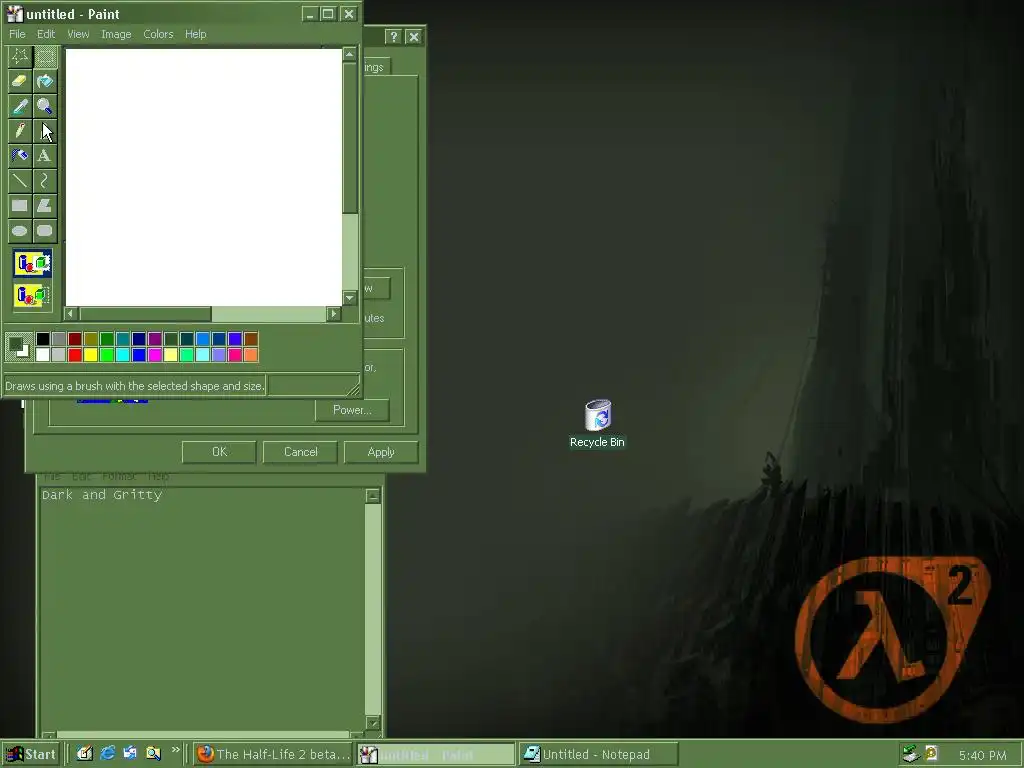This screenshot has height=768, width=1024.
Task: Select the Polygon shape tool
Action: pos(45,206)
